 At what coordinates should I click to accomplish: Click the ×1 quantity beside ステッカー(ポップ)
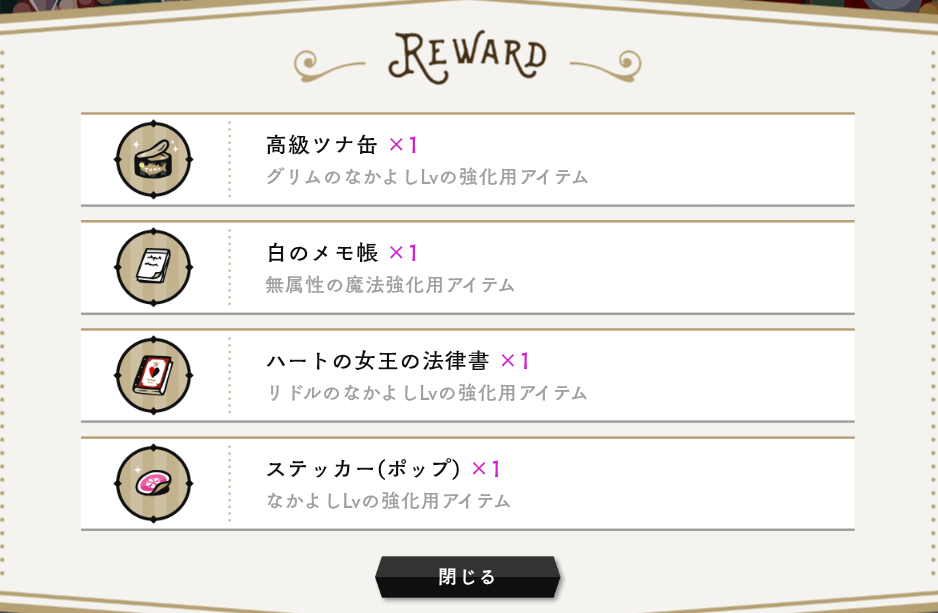(486, 469)
